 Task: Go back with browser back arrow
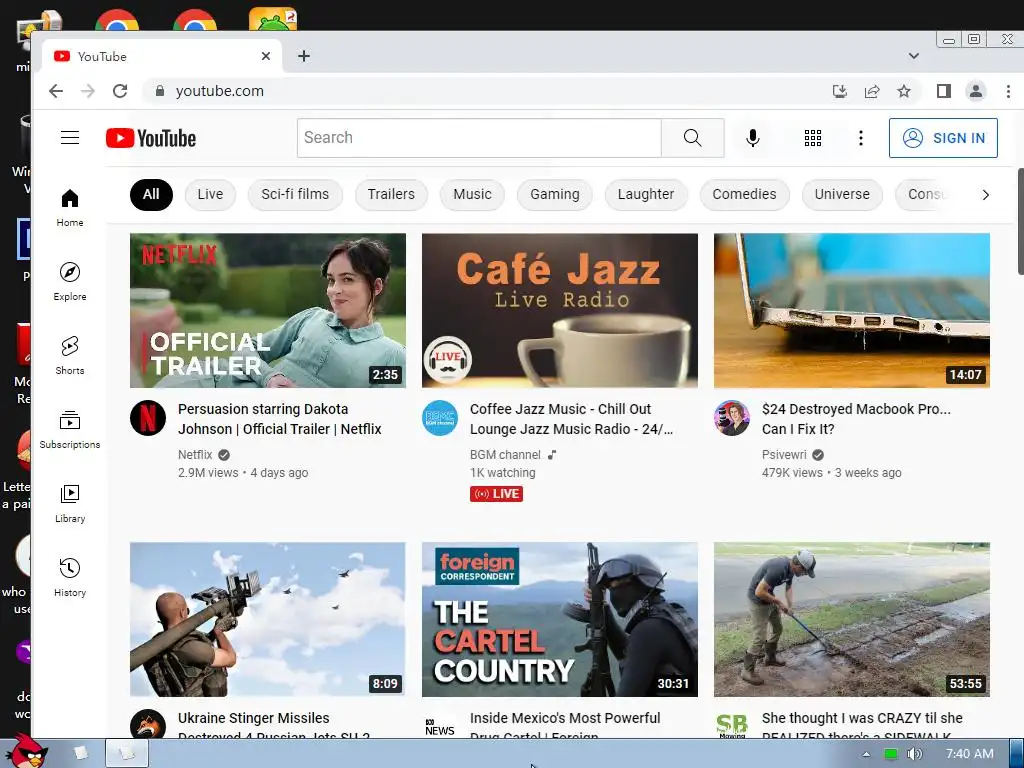click(x=56, y=91)
